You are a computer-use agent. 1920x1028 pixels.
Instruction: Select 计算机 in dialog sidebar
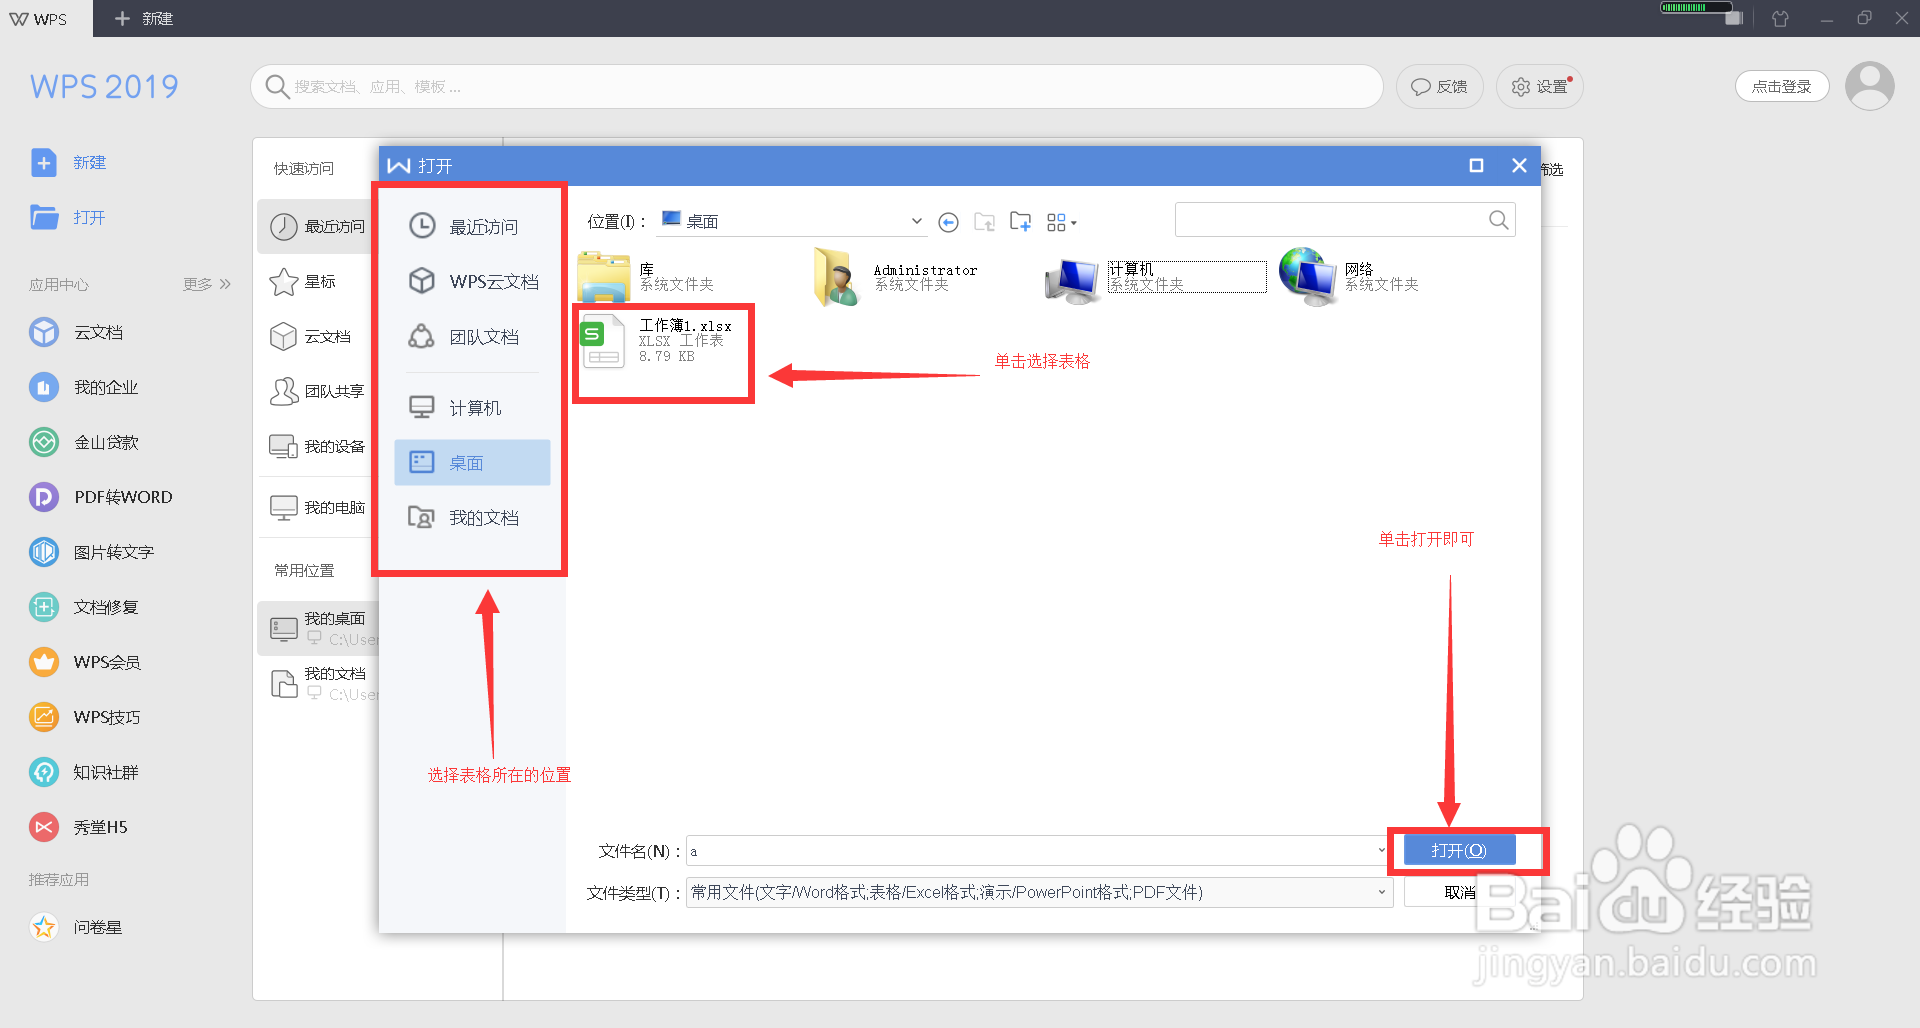point(472,408)
